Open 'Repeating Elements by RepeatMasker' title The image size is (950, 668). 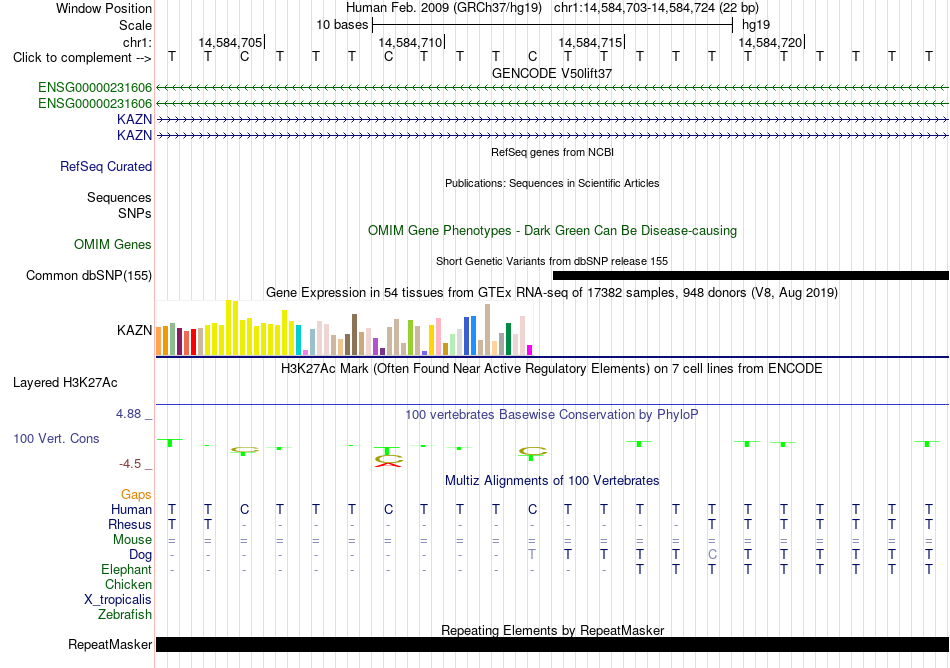click(x=553, y=630)
